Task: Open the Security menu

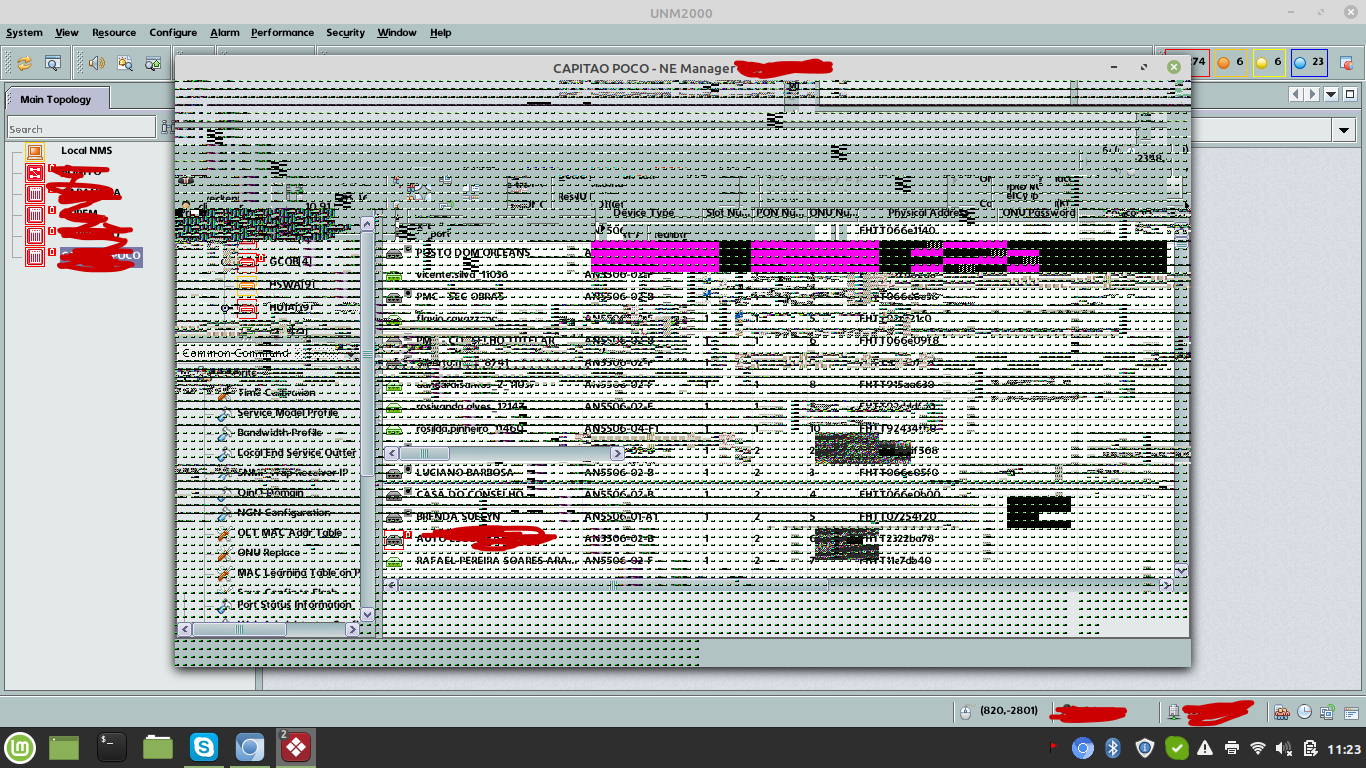Action: (346, 32)
